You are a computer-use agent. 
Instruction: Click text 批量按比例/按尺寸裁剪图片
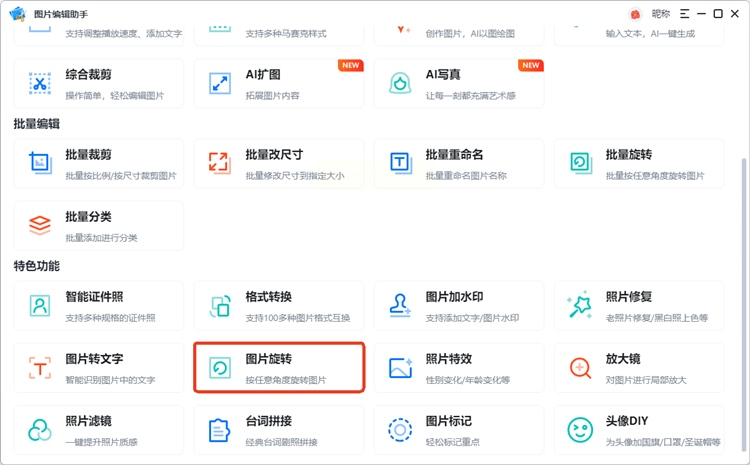121,176
